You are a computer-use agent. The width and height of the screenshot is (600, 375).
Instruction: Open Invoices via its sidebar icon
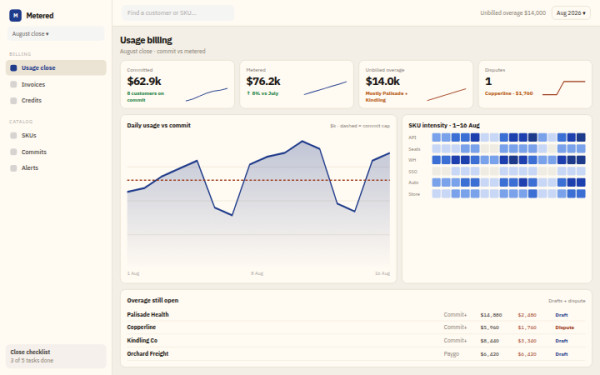tap(13, 84)
